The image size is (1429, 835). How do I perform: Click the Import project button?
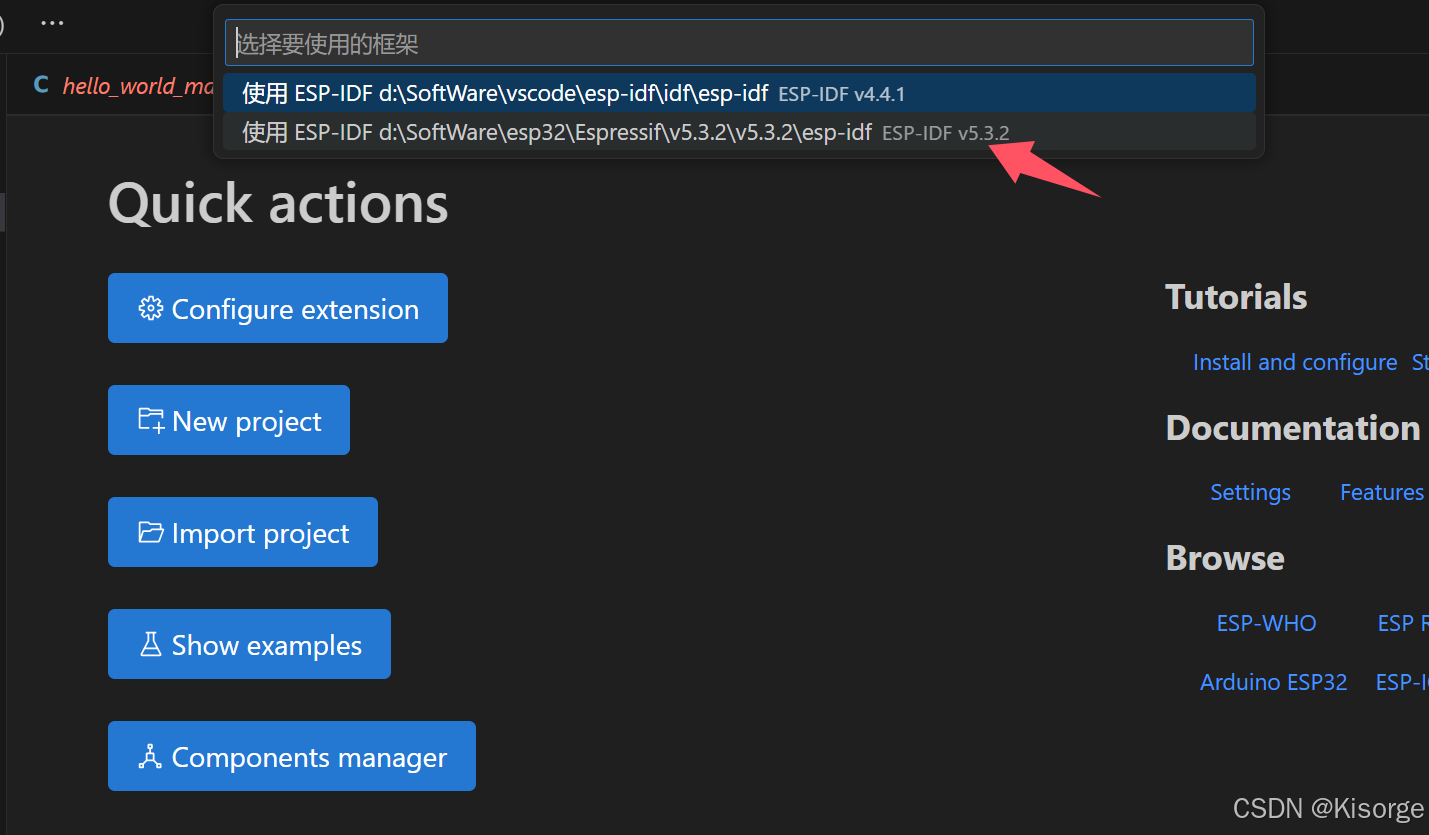pos(243,532)
